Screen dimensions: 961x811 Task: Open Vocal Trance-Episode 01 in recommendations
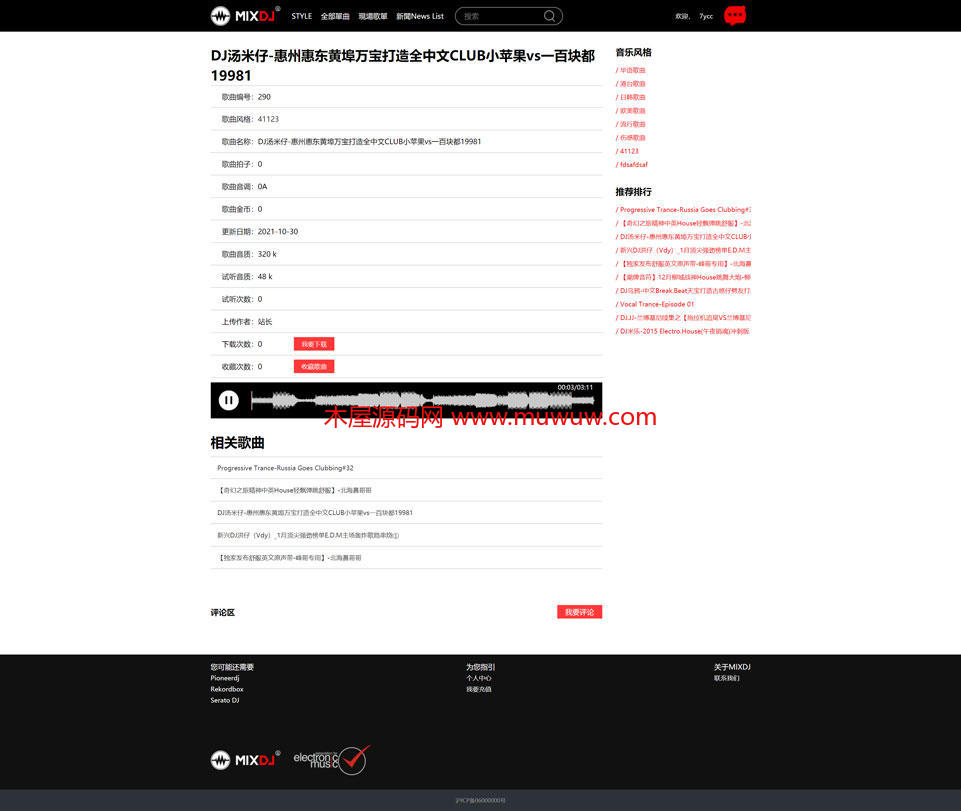coord(656,304)
